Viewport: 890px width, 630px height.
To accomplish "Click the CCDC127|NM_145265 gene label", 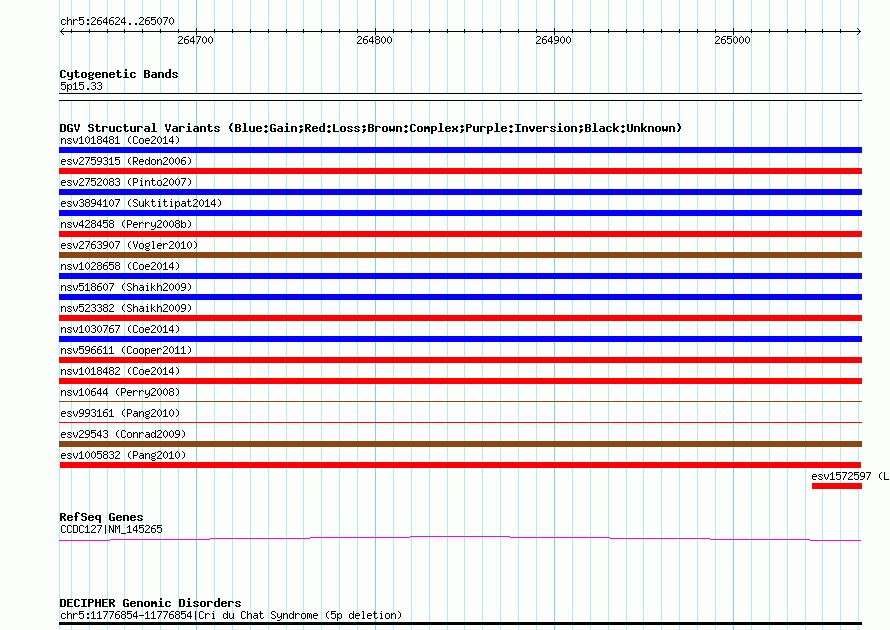I will point(111,529).
